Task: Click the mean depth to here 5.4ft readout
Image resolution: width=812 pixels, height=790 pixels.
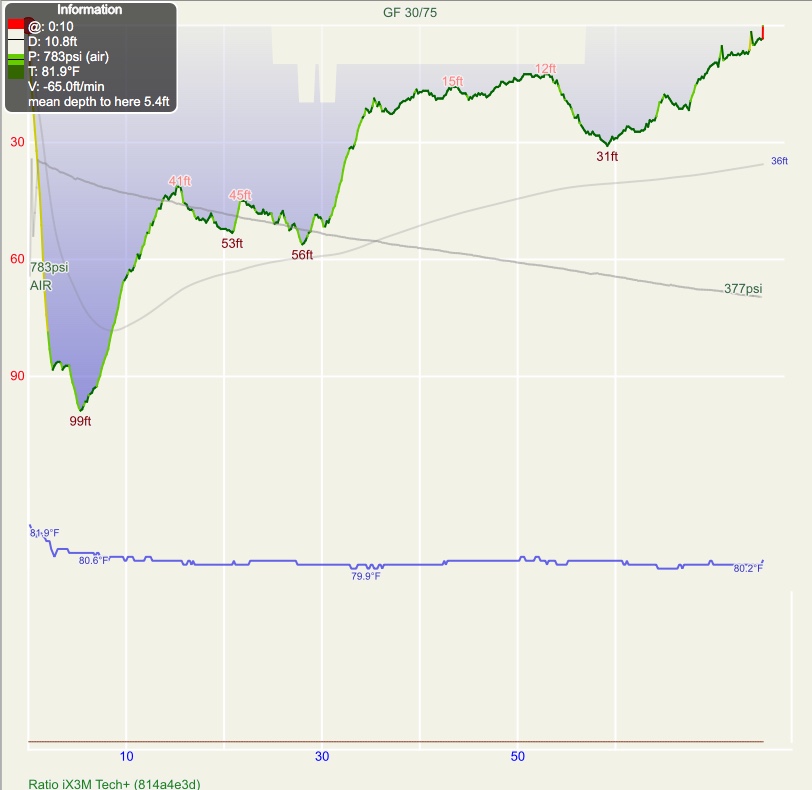Action: click(x=98, y=101)
